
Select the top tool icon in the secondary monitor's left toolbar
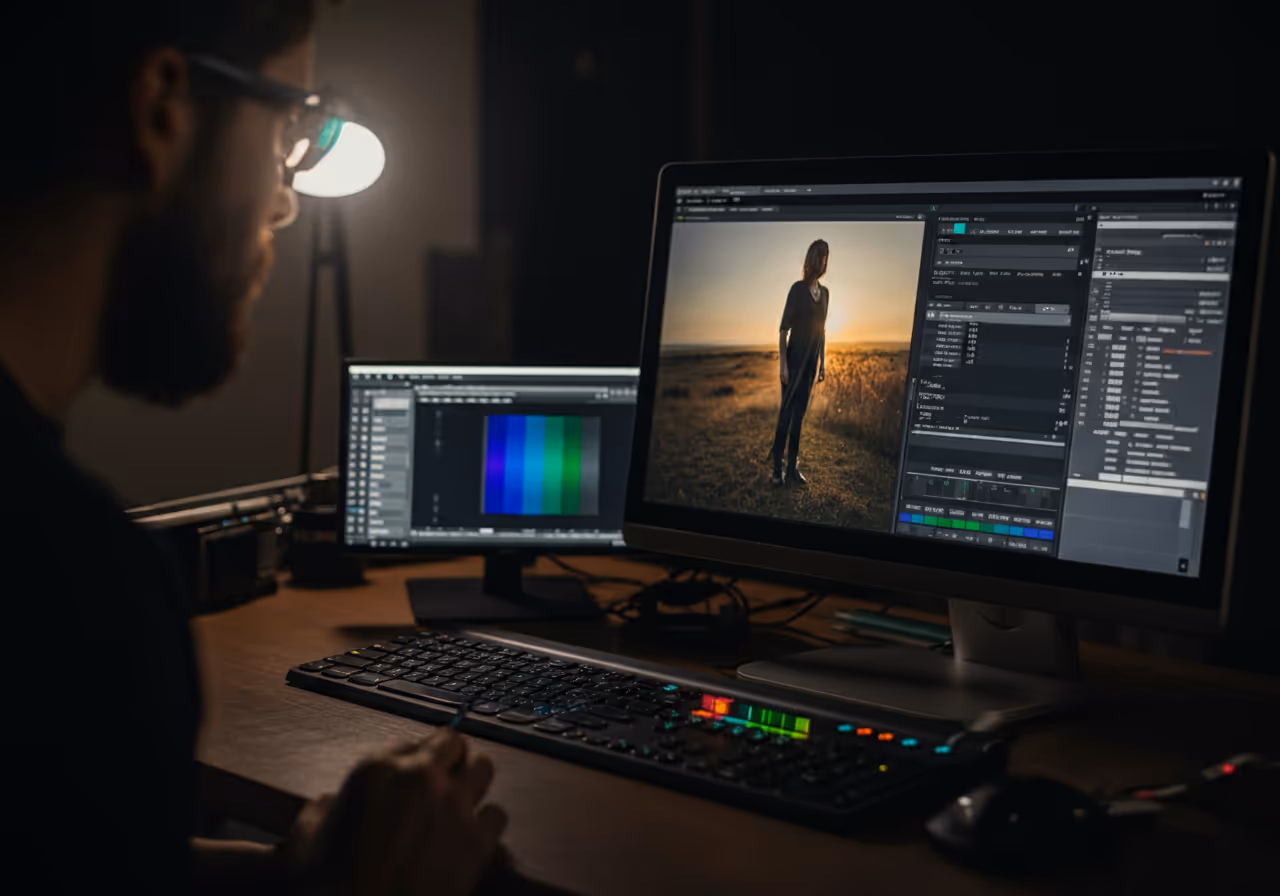click(355, 393)
